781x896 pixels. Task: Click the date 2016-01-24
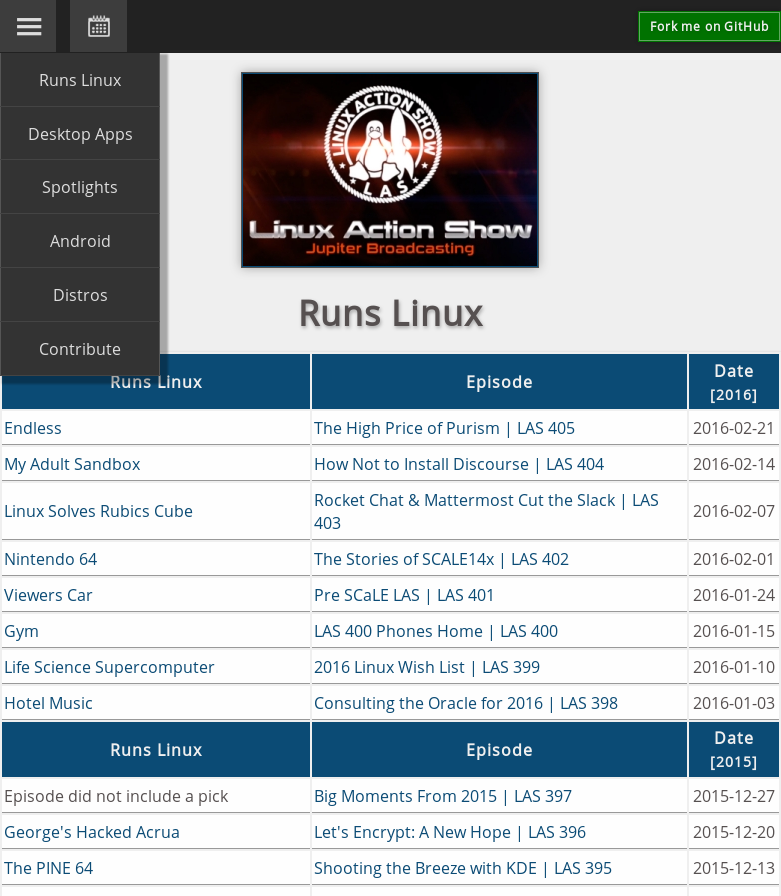tap(734, 595)
